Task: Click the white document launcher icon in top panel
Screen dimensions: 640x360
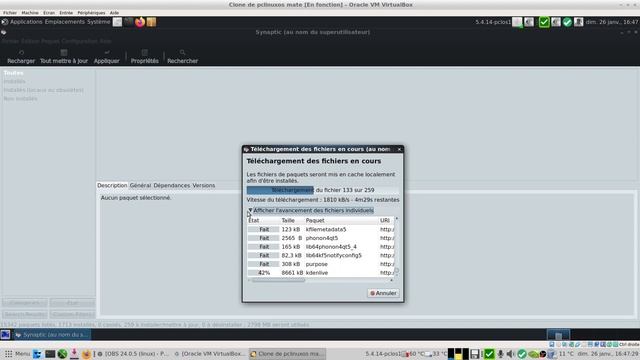Action: point(117,22)
